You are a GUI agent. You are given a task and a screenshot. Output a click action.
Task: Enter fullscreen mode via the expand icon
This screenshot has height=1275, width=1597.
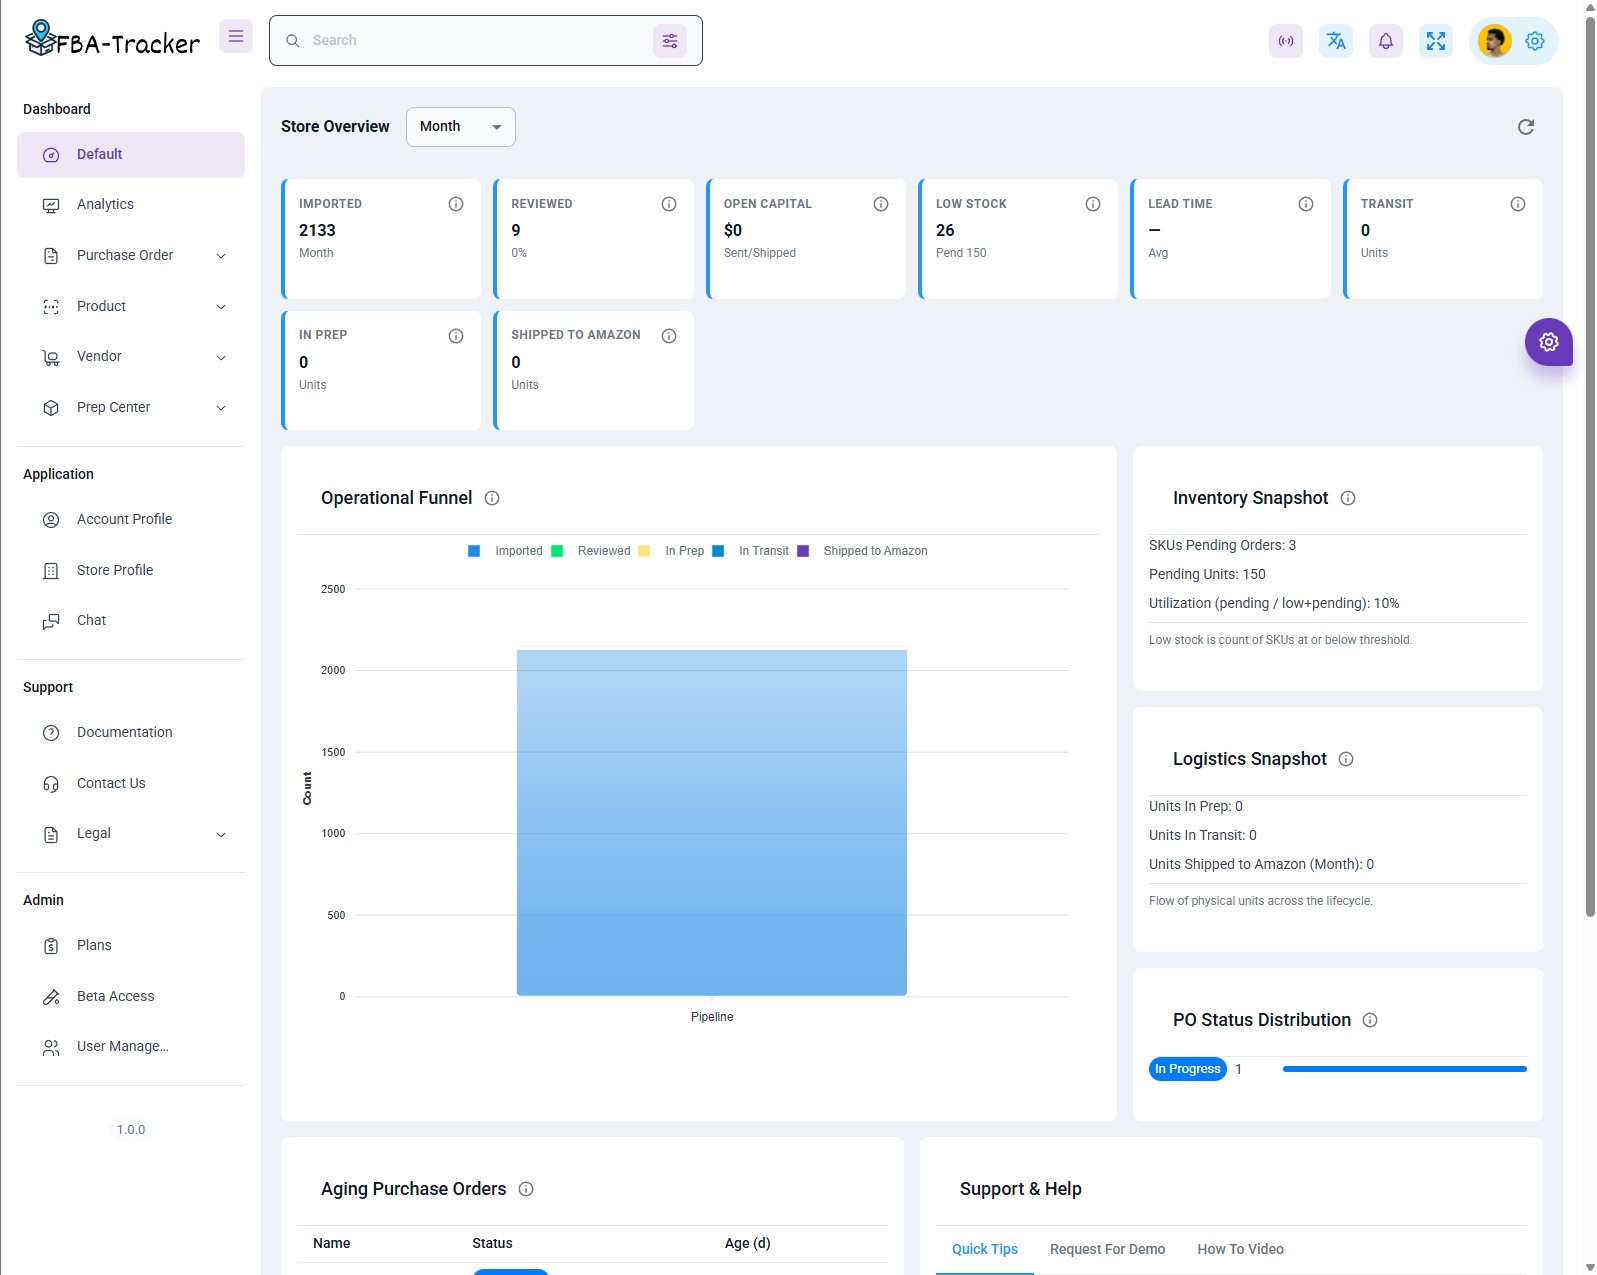coord(1436,41)
